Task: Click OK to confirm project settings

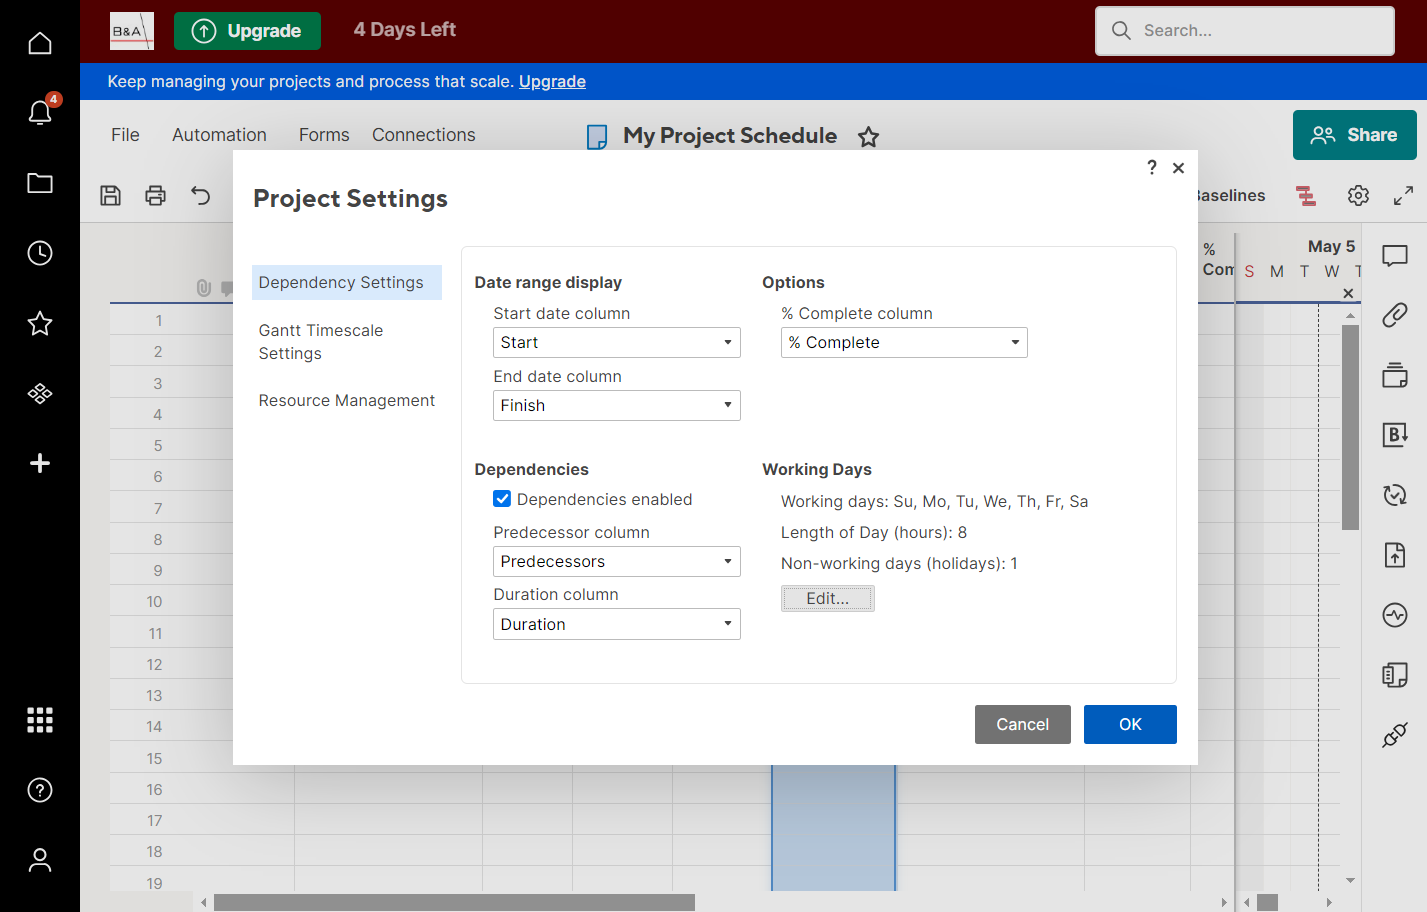Action: point(1130,724)
